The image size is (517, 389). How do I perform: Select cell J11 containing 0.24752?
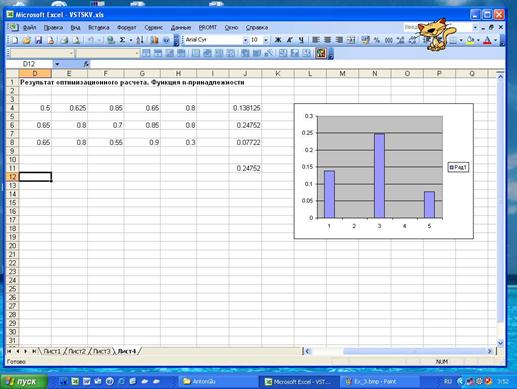click(x=245, y=168)
